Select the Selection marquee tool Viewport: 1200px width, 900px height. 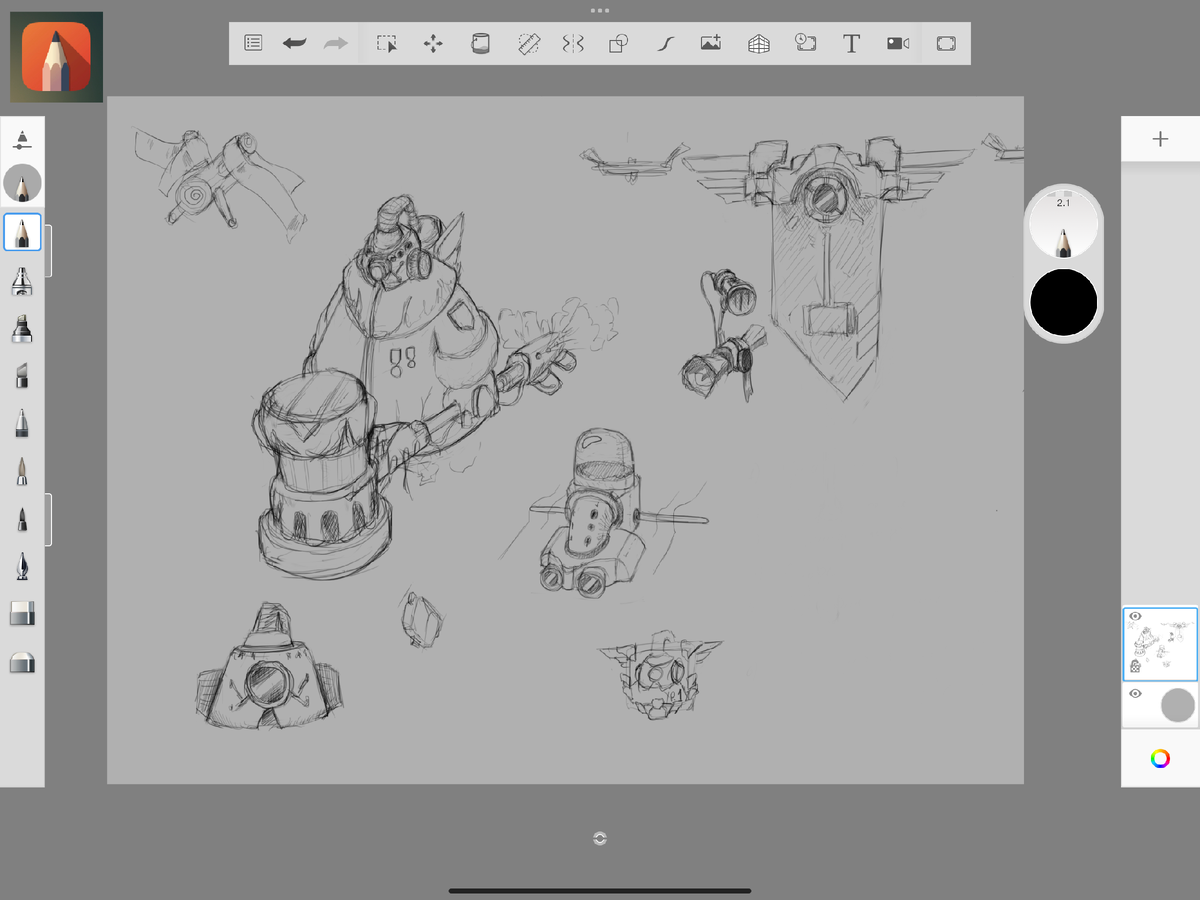click(387, 43)
